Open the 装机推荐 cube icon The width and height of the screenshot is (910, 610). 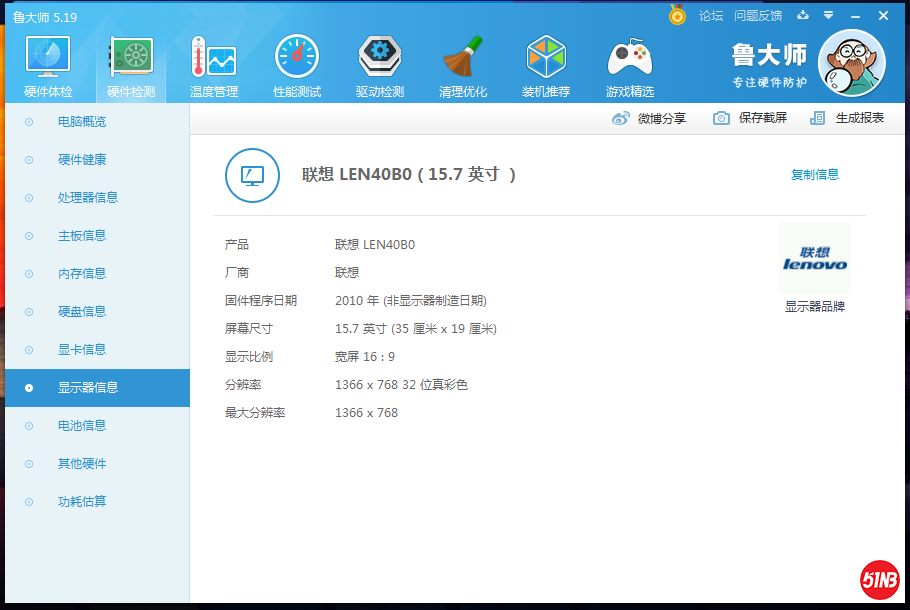coord(546,60)
